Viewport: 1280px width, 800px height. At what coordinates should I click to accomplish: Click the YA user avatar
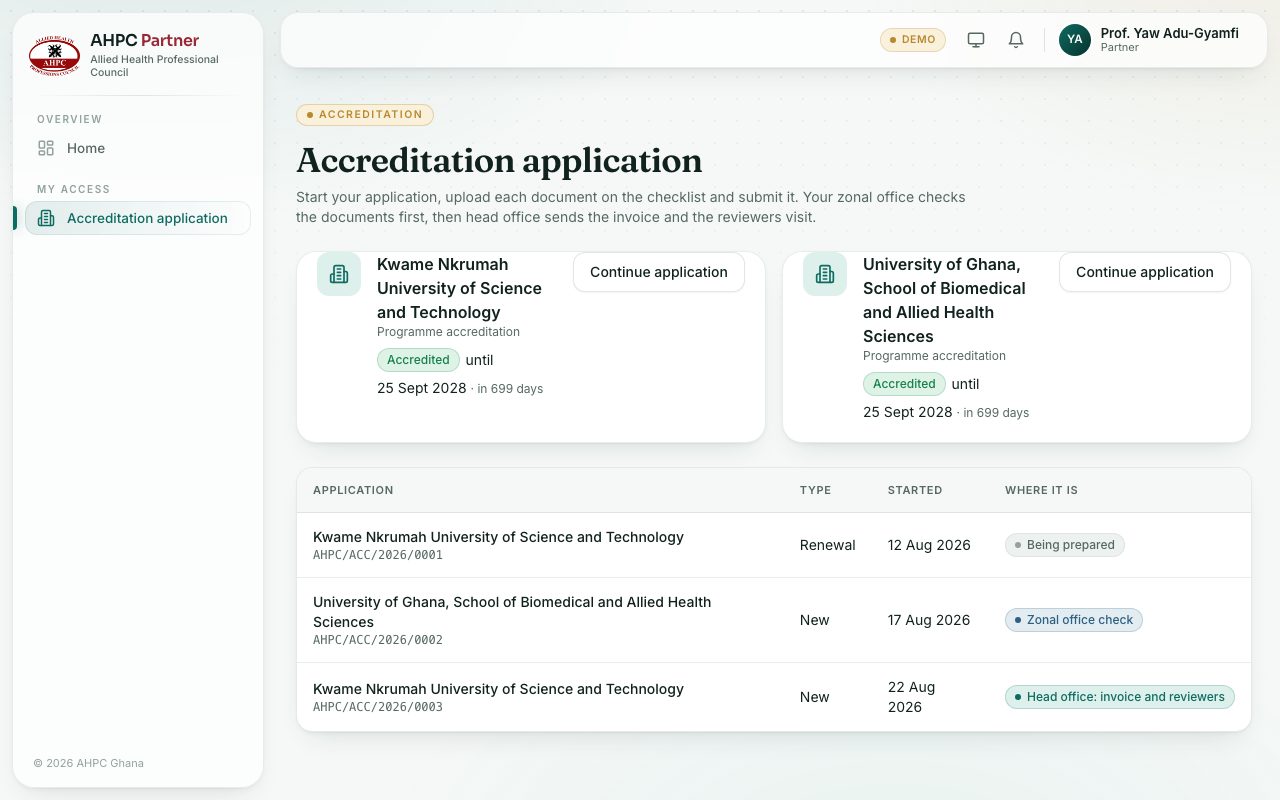pos(1075,40)
